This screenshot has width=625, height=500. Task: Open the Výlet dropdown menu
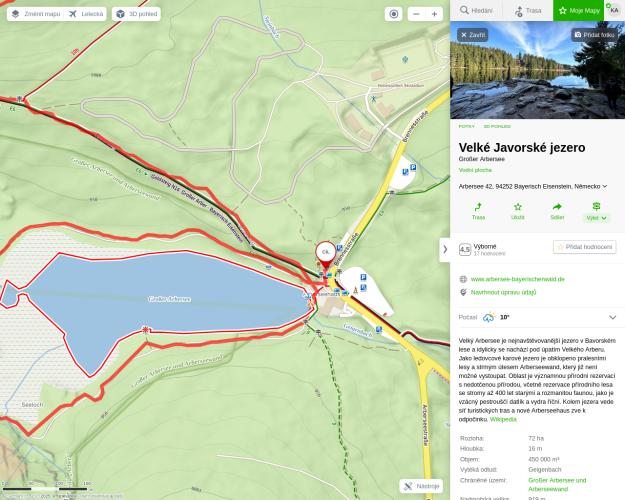tap(596, 211)
